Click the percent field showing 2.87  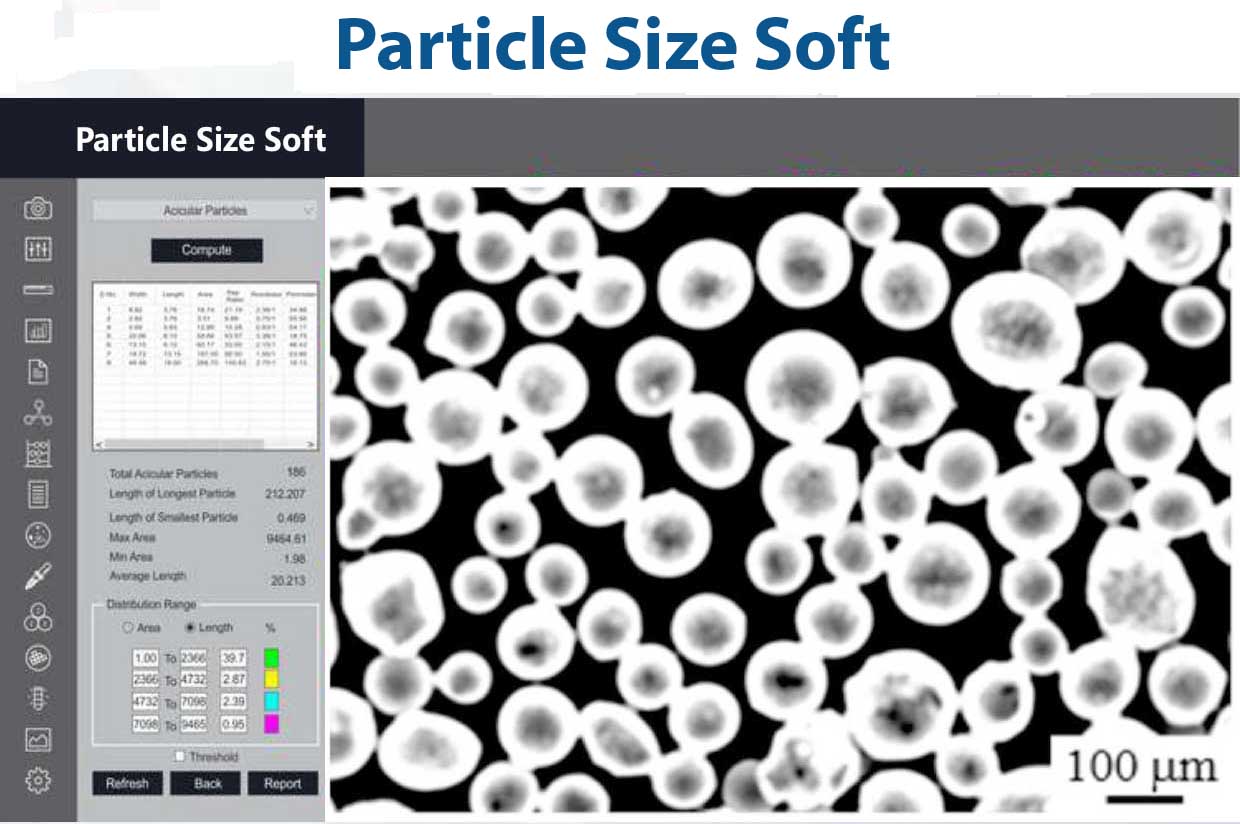point(234,680)
